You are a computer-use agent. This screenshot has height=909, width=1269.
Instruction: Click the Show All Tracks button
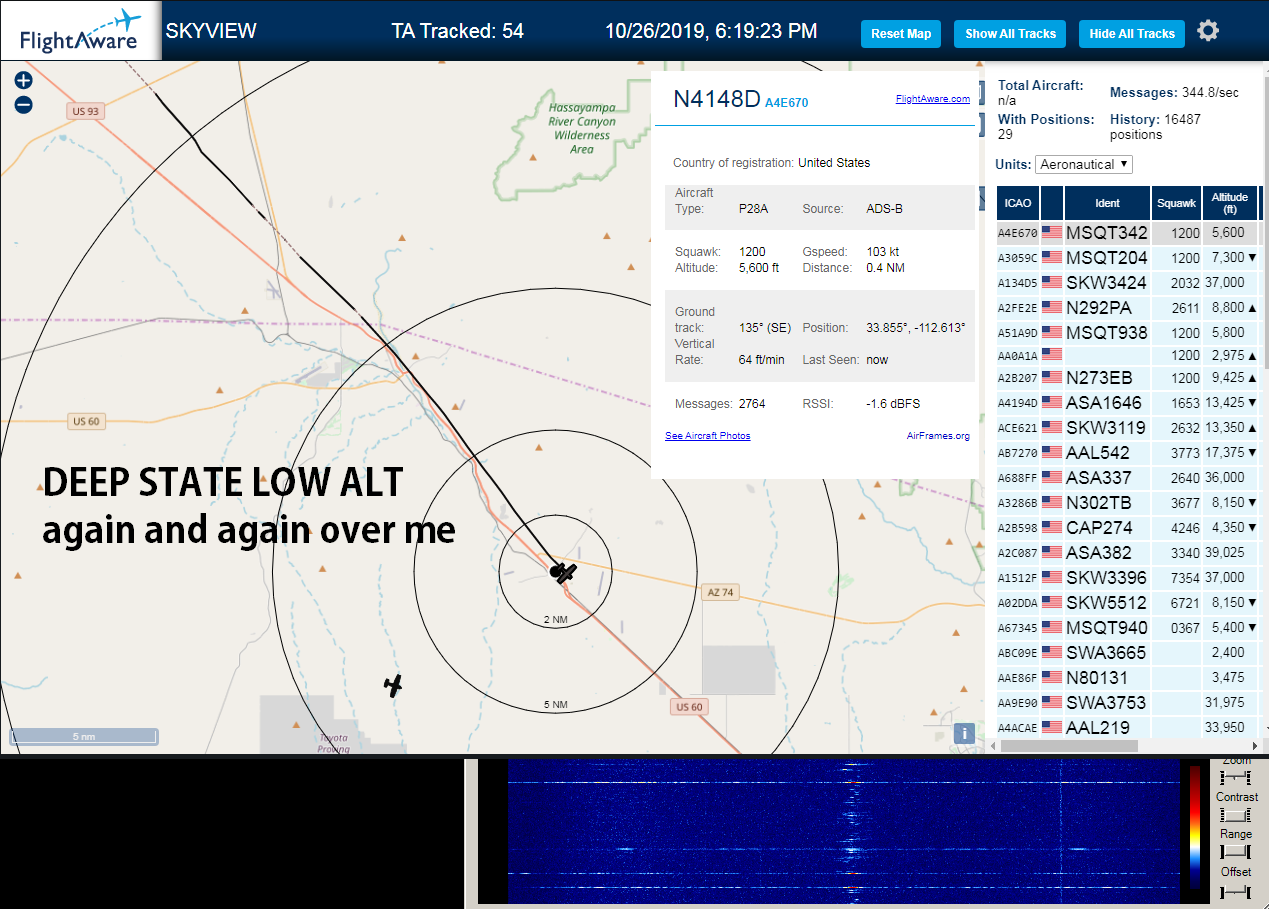(x=1010, y=34)
